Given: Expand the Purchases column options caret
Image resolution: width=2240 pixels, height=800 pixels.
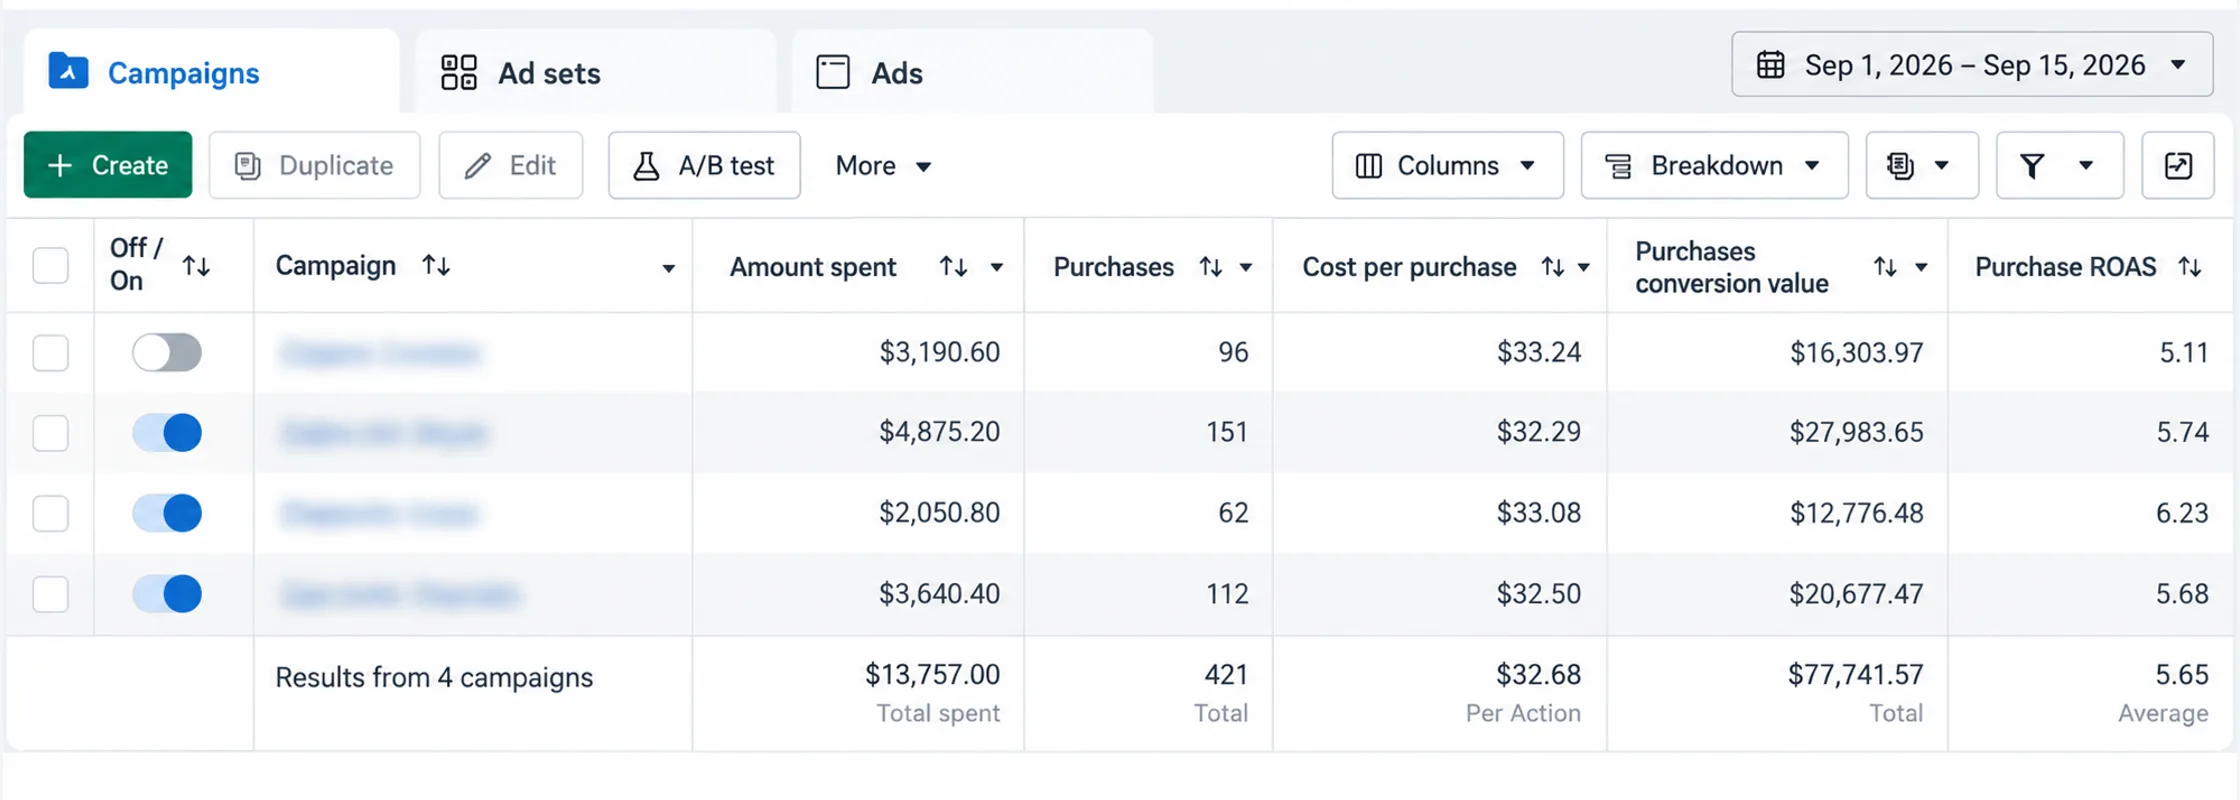Looking at the screenshot, I should (x=1245, y=267).
